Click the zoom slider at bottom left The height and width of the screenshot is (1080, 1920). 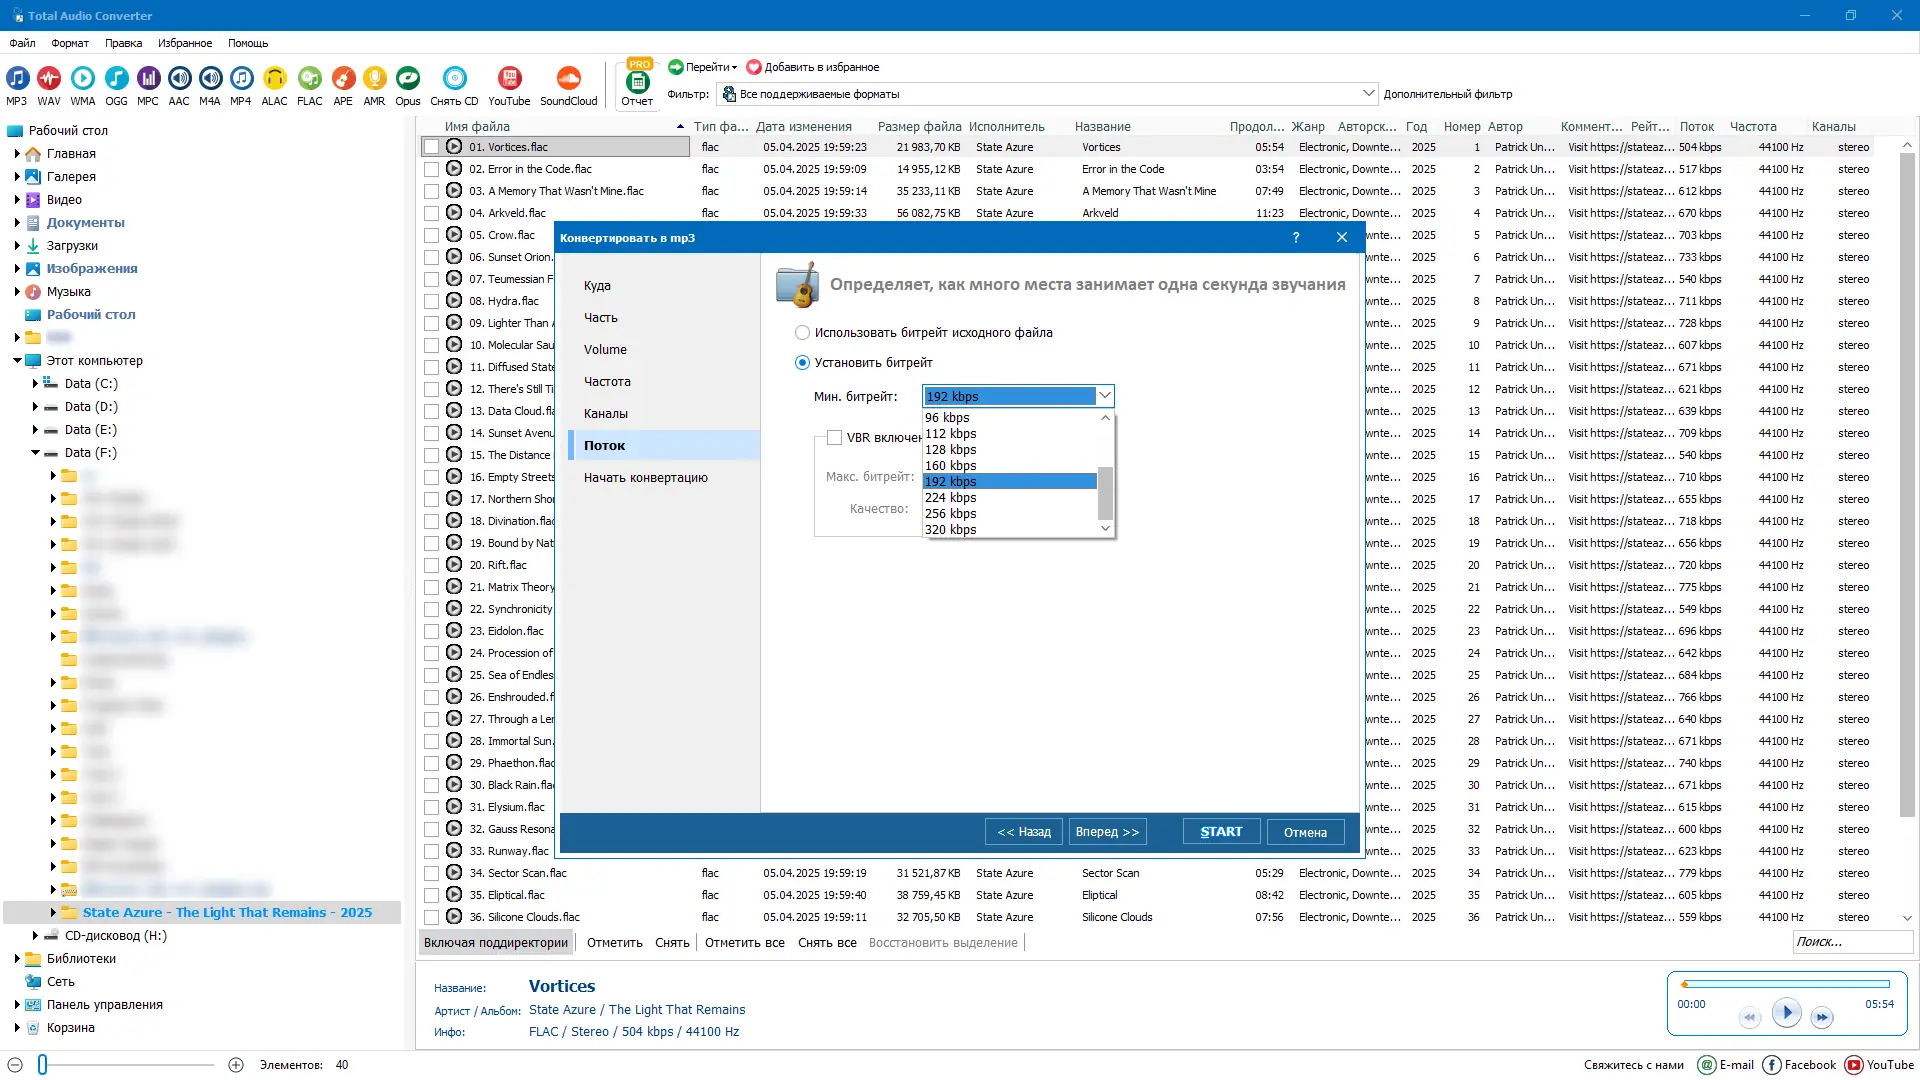(43, 1065)
